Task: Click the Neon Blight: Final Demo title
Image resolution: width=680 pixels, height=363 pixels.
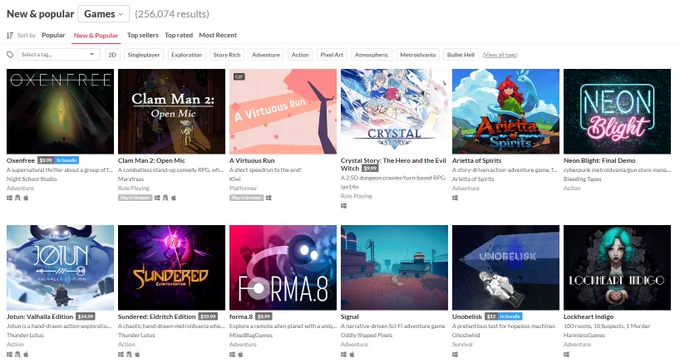Action: coord(599,160)
